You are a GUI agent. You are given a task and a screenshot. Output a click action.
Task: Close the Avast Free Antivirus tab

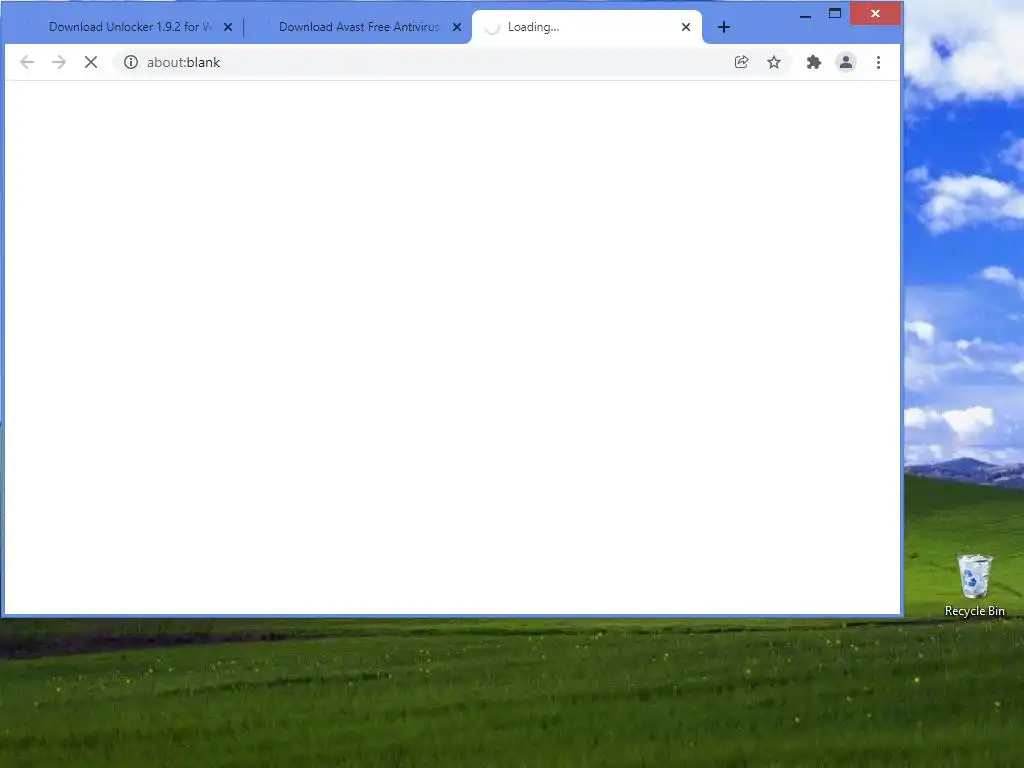(x=457, y=27)
